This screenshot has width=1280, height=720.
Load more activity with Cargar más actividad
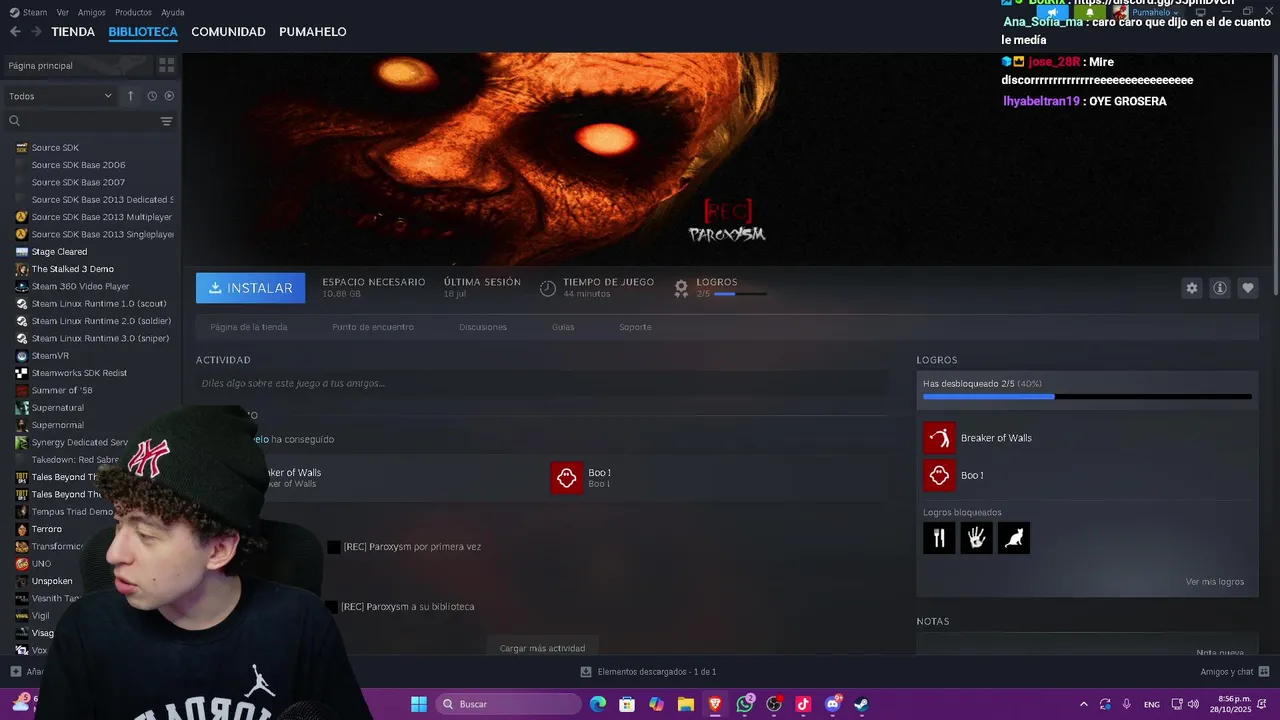[542, 648]
